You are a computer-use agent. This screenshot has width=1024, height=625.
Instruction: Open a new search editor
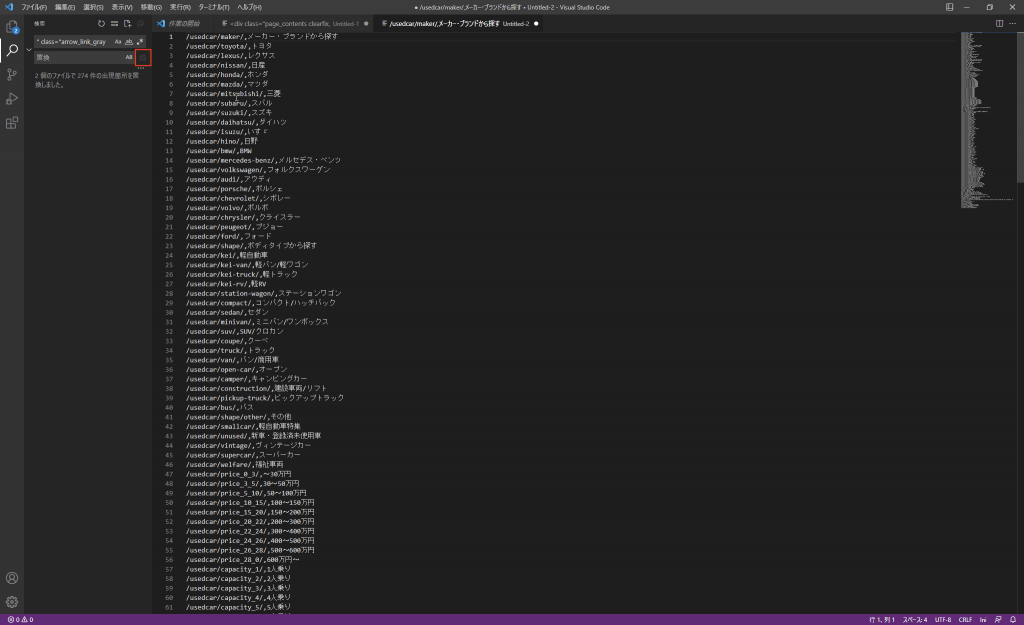(x=127, y=24)
